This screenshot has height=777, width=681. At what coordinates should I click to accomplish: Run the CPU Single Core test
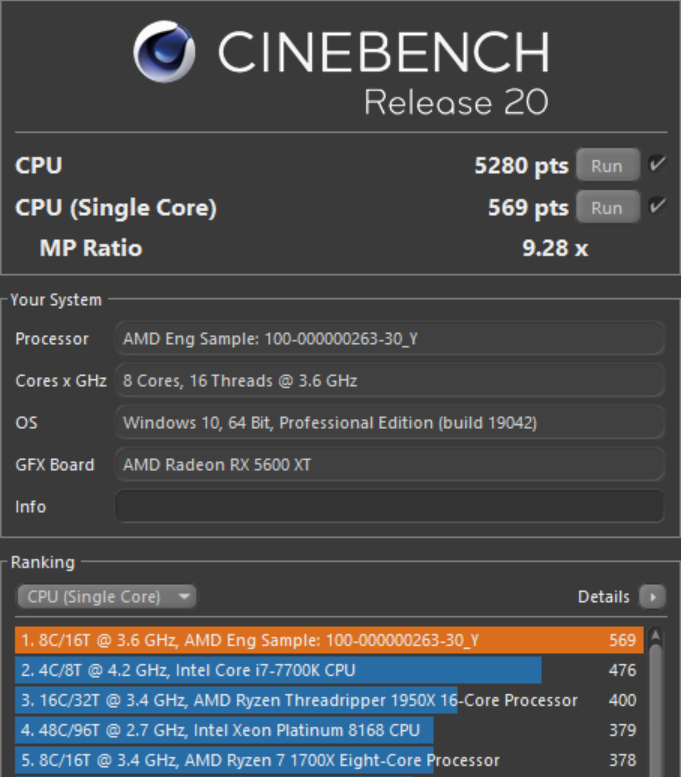tap(607, 208)
